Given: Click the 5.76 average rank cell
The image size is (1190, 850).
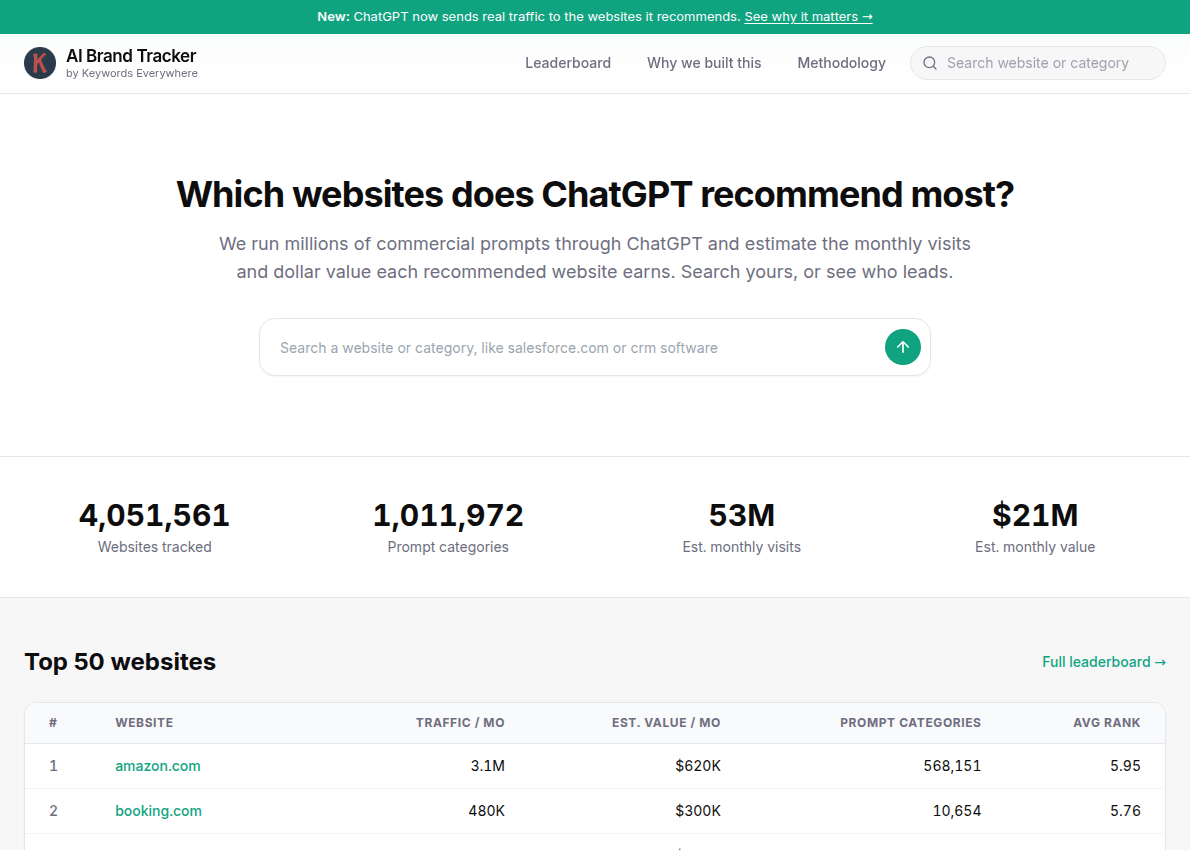Looking at the screenshot, I should point(1125,811).
